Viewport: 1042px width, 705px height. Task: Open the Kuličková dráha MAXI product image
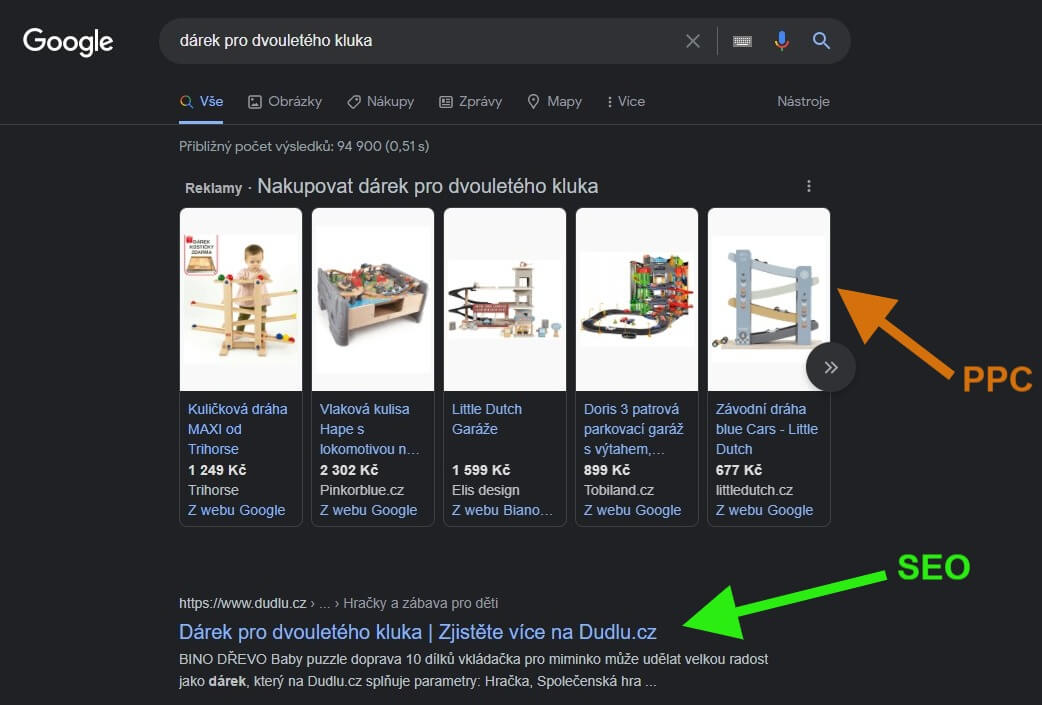241,300
